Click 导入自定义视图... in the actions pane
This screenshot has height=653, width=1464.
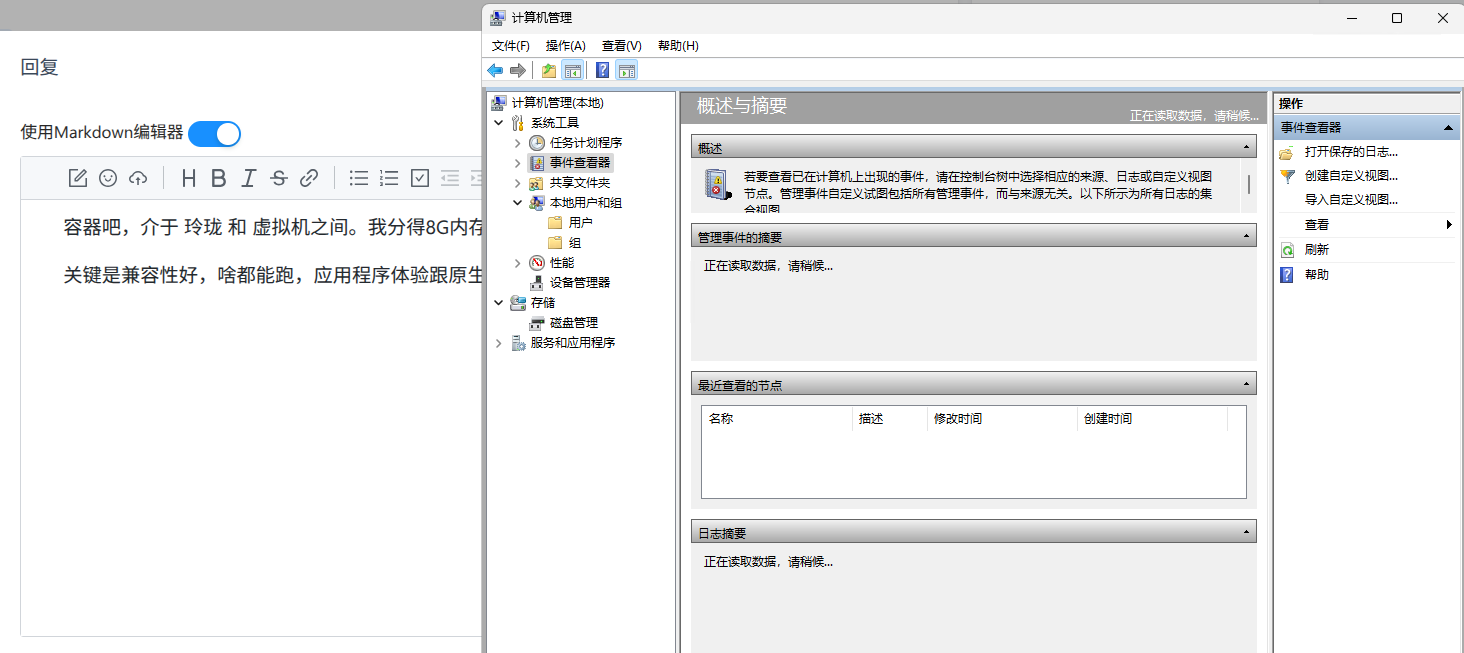pos(1351,199)
